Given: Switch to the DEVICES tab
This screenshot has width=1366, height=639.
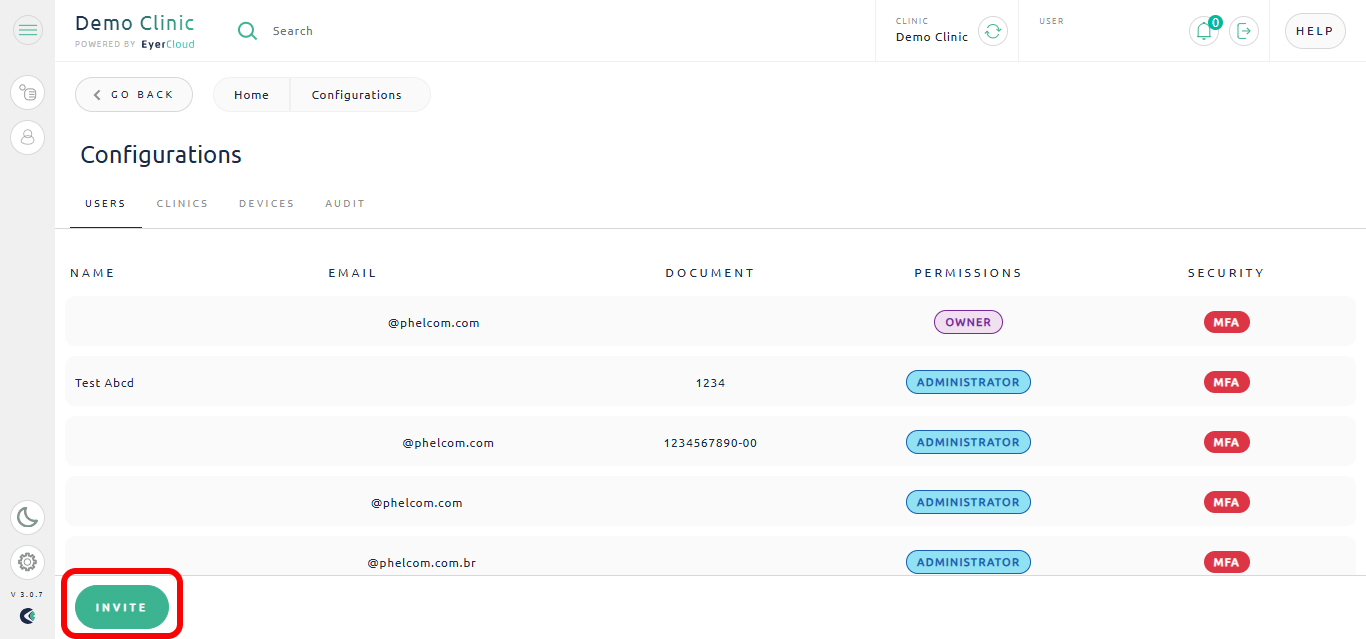Looking at the screenshot, I should click(266, 204).
